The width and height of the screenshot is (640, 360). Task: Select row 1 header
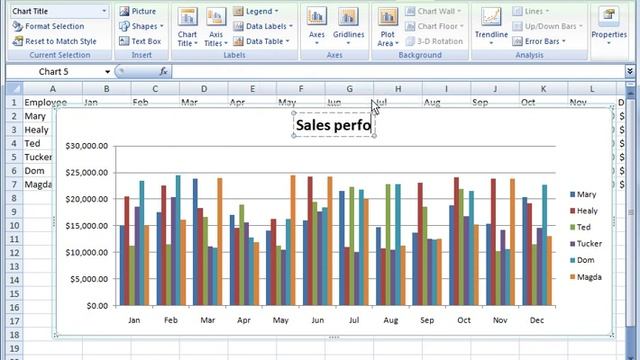tap(14, 102)
